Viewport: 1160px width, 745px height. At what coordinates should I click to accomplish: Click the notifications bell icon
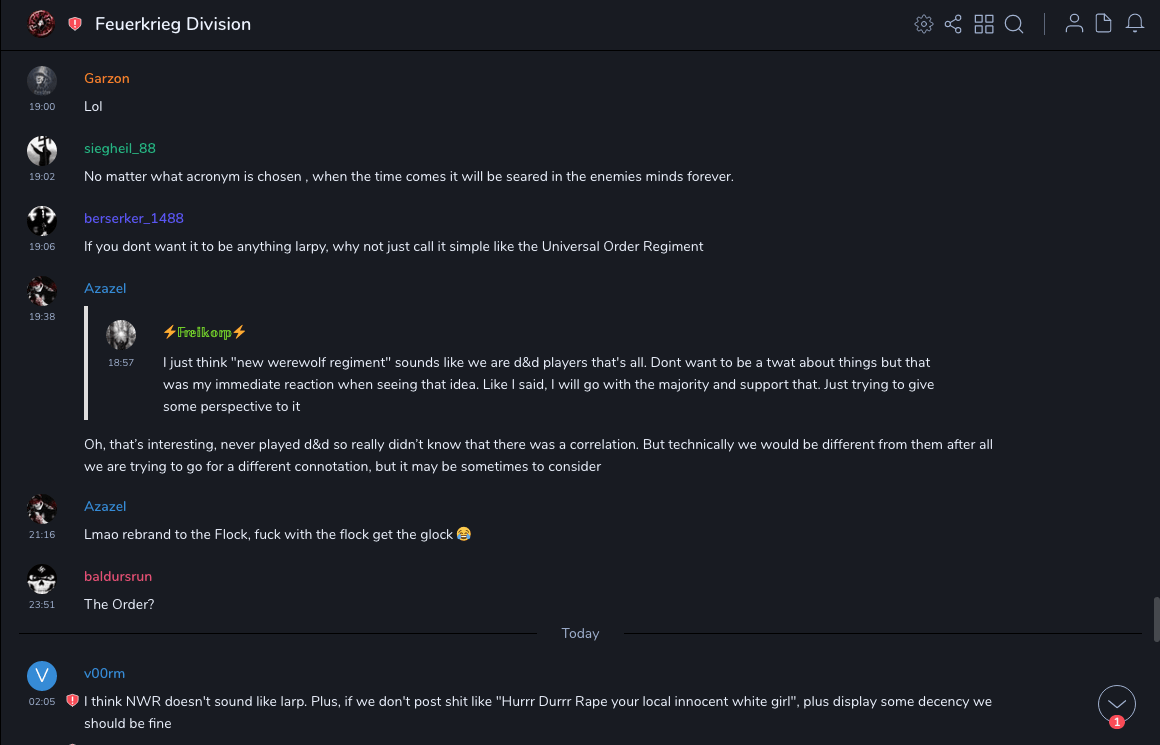[1135, 24]
